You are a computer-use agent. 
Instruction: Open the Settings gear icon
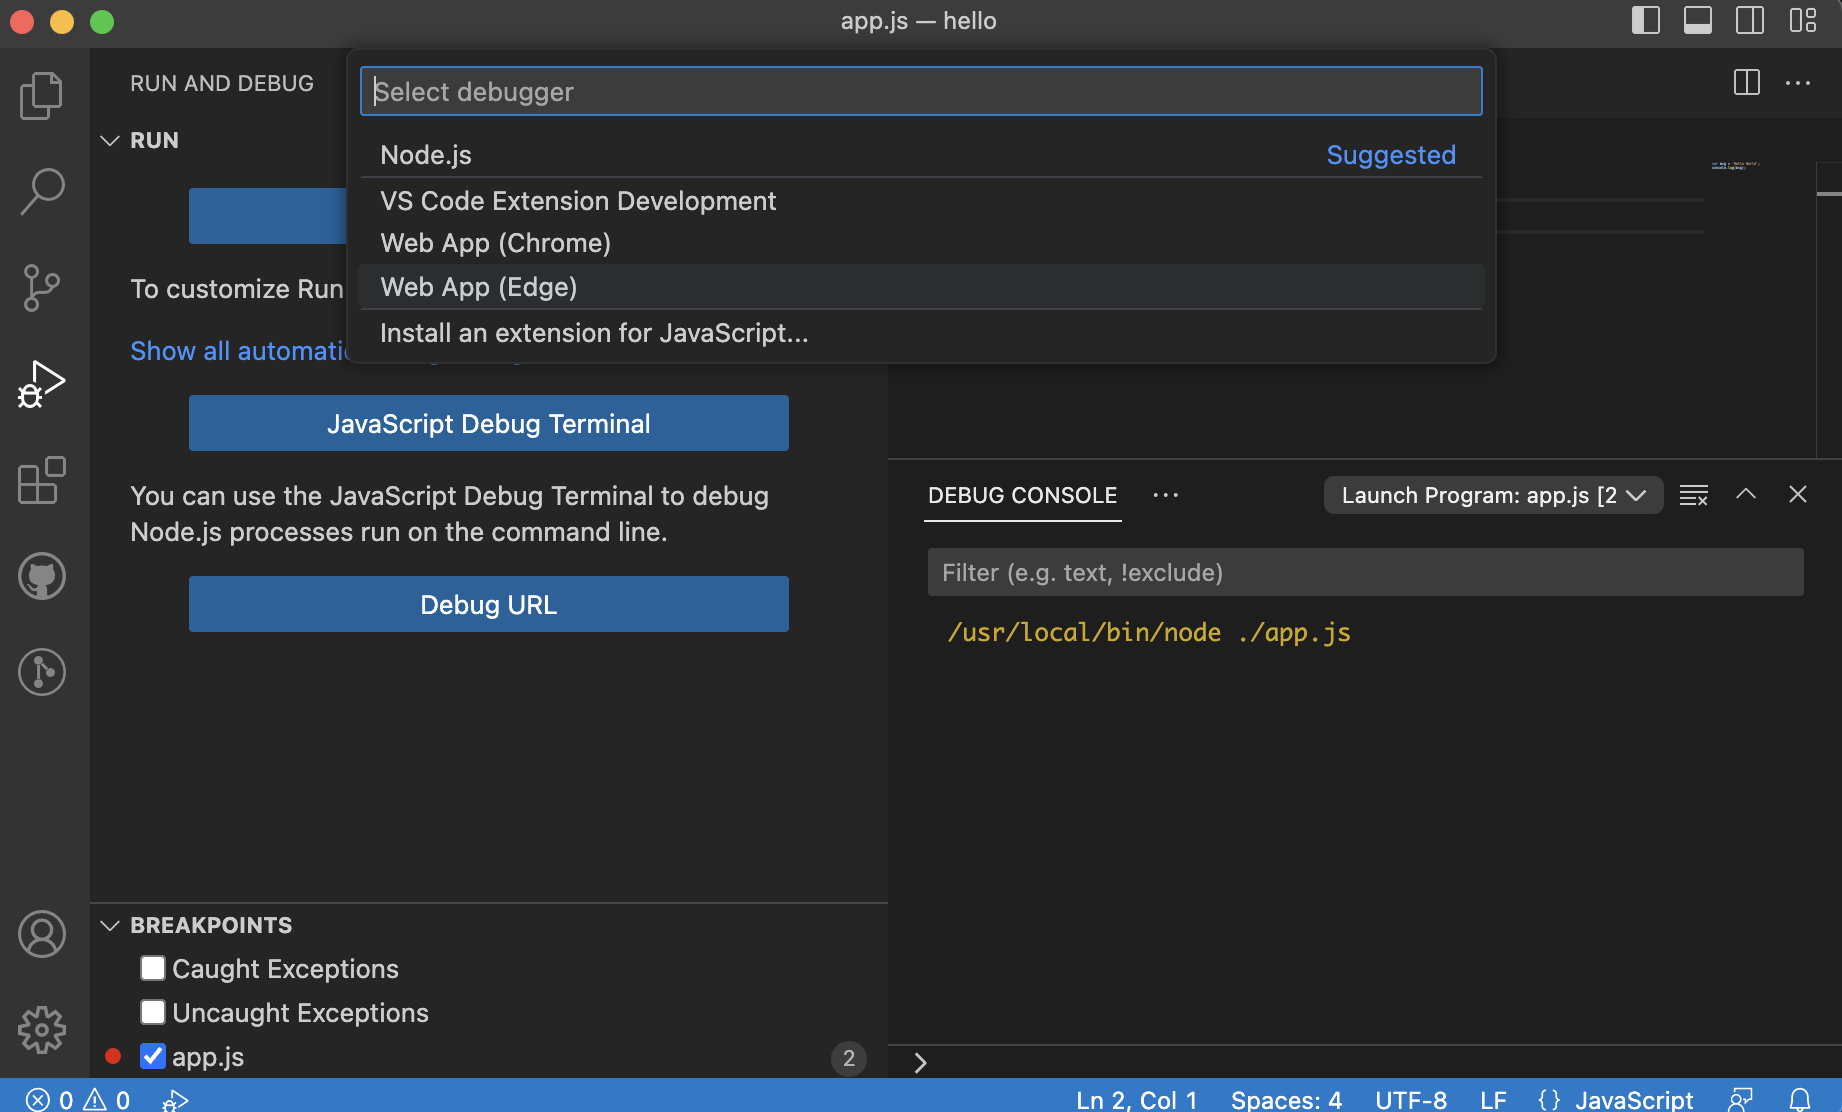(x=40, y=1029)
